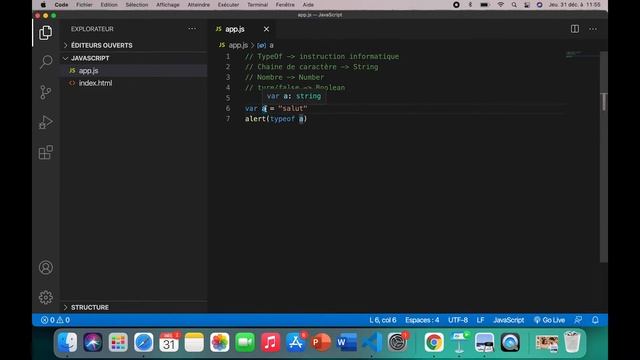640x360 pixels.
Task: Open Google Chrome from the Dock
Action: [x=433, y=342]
